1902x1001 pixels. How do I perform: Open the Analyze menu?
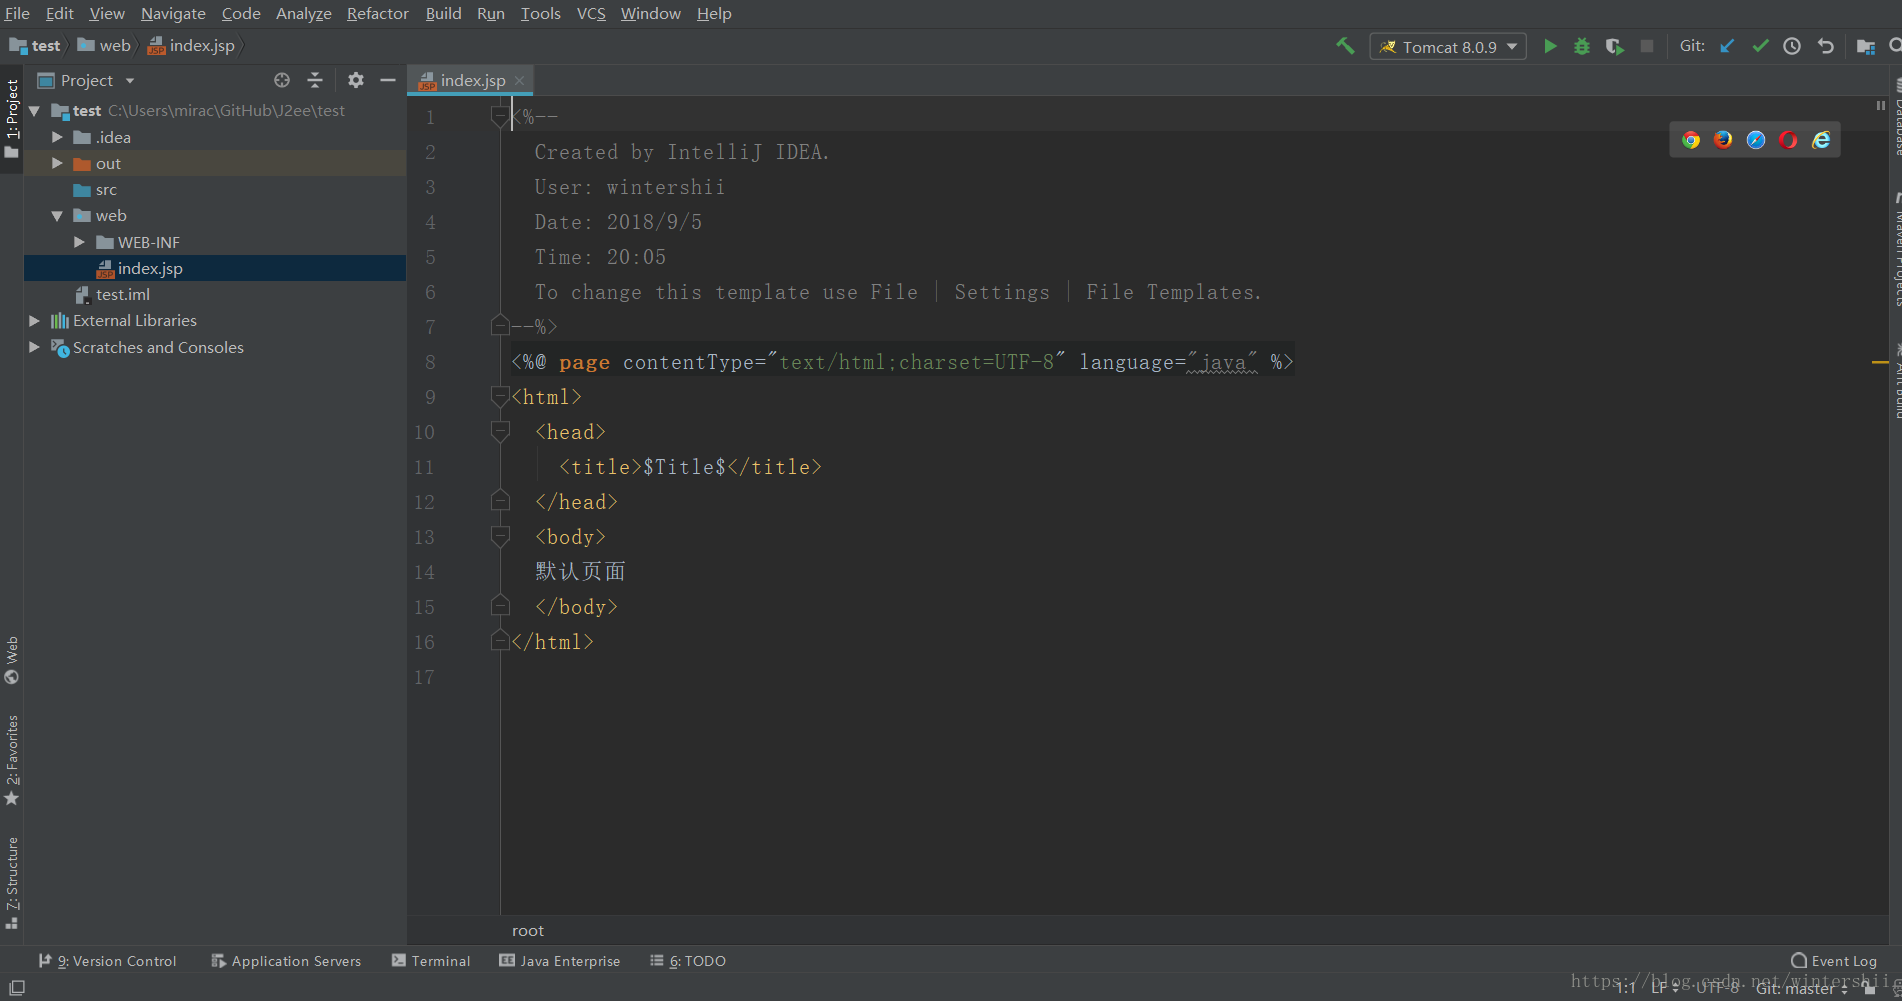point(303,13)
